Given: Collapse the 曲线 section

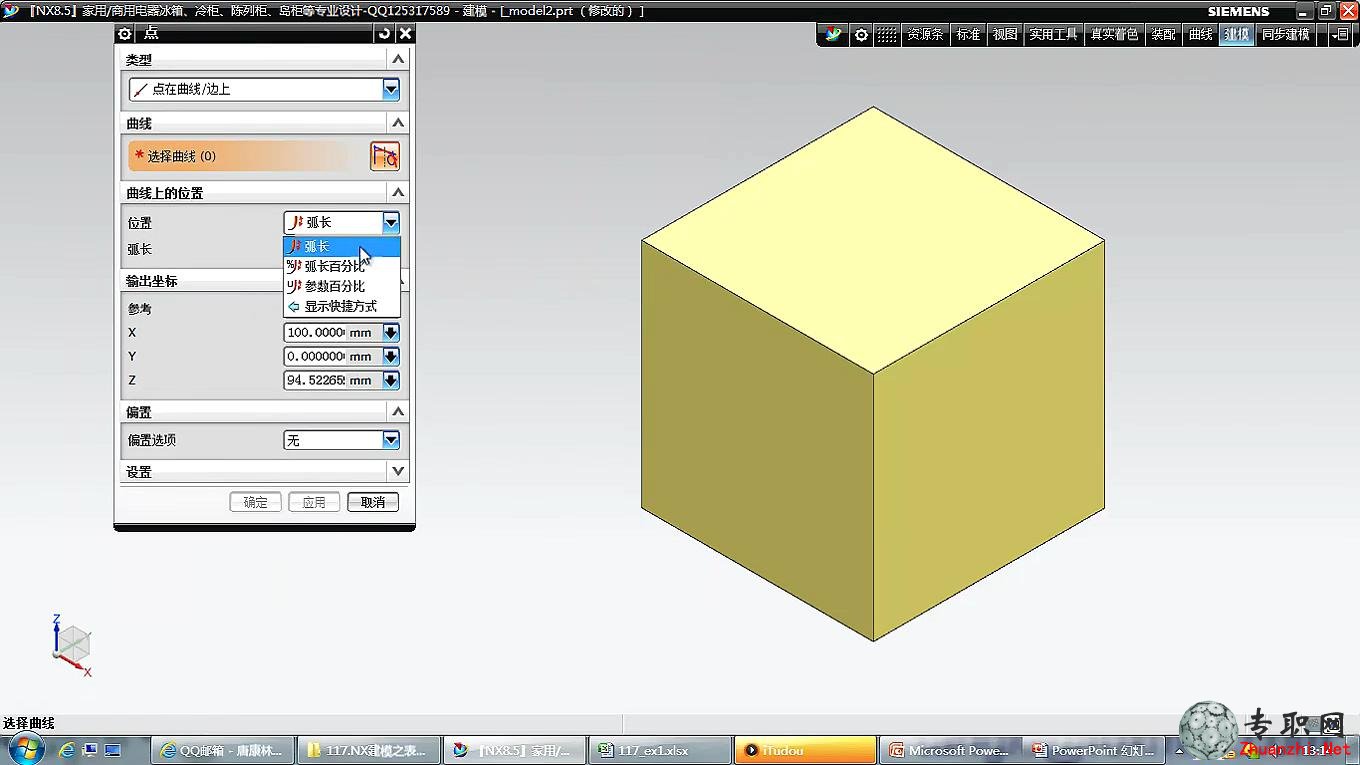Looking at the screenshot, I should (x=398, y=123).
